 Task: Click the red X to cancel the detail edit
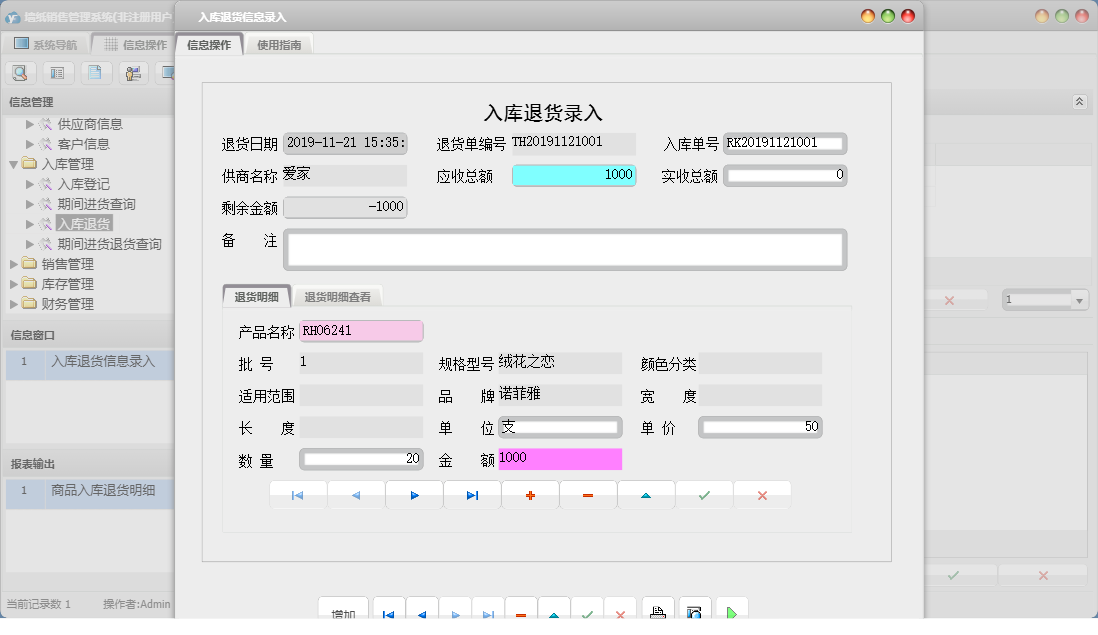point(762,494)
